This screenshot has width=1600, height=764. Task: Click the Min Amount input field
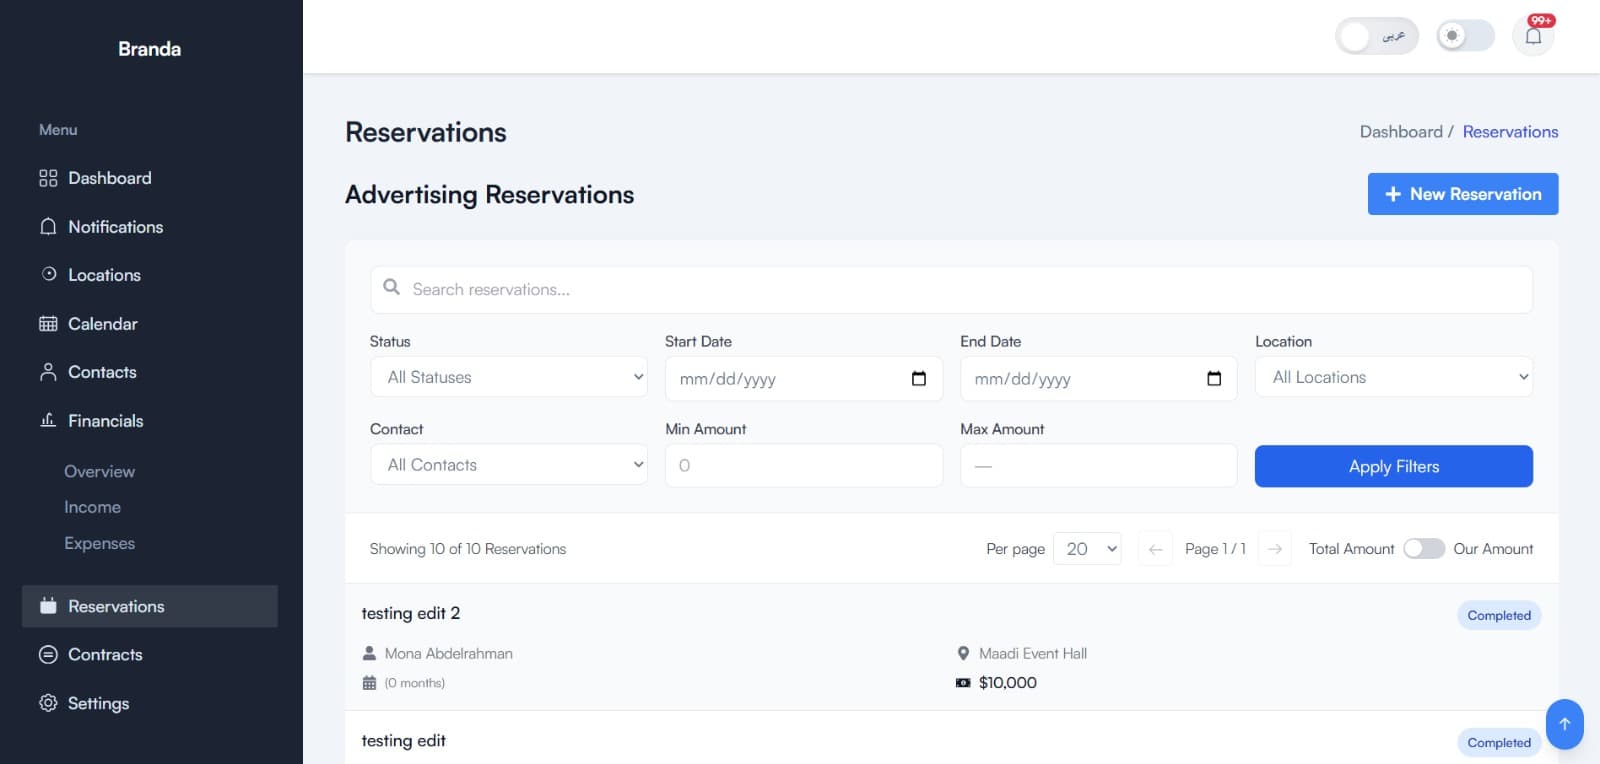click(804, 465)
